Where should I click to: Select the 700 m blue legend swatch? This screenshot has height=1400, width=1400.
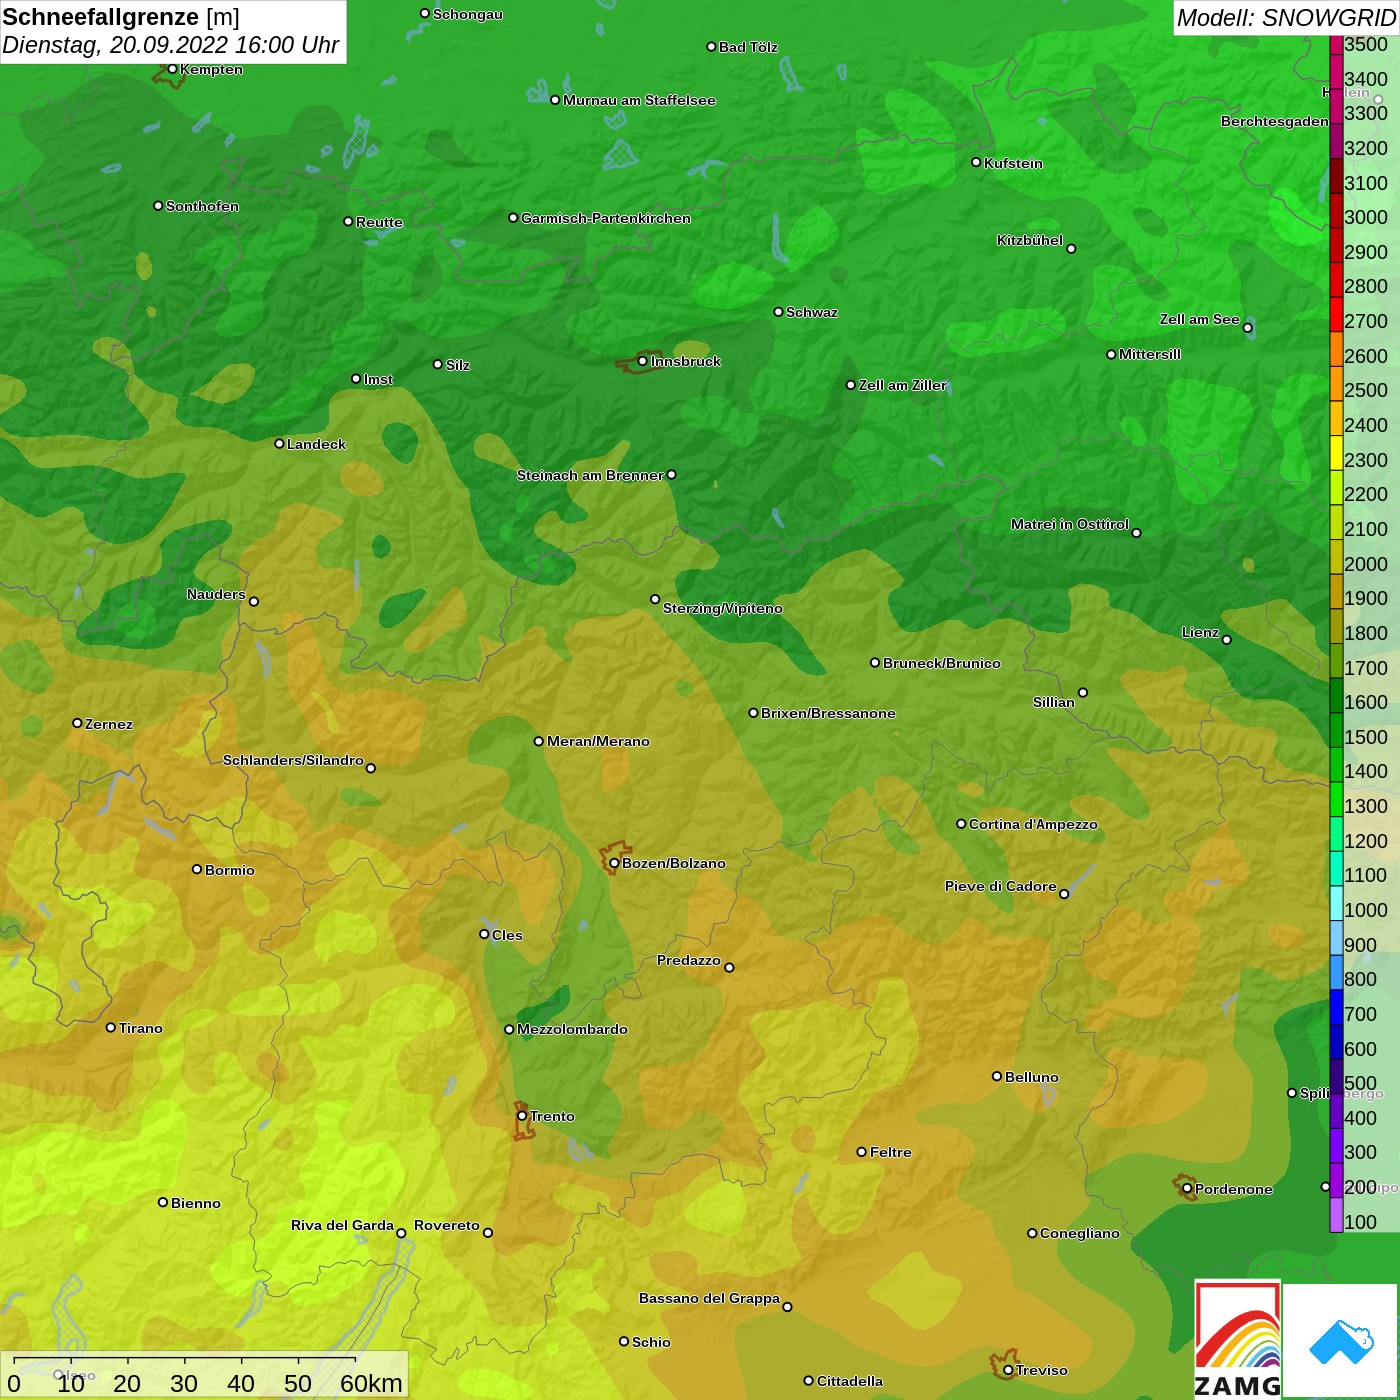(1336, 1006)
